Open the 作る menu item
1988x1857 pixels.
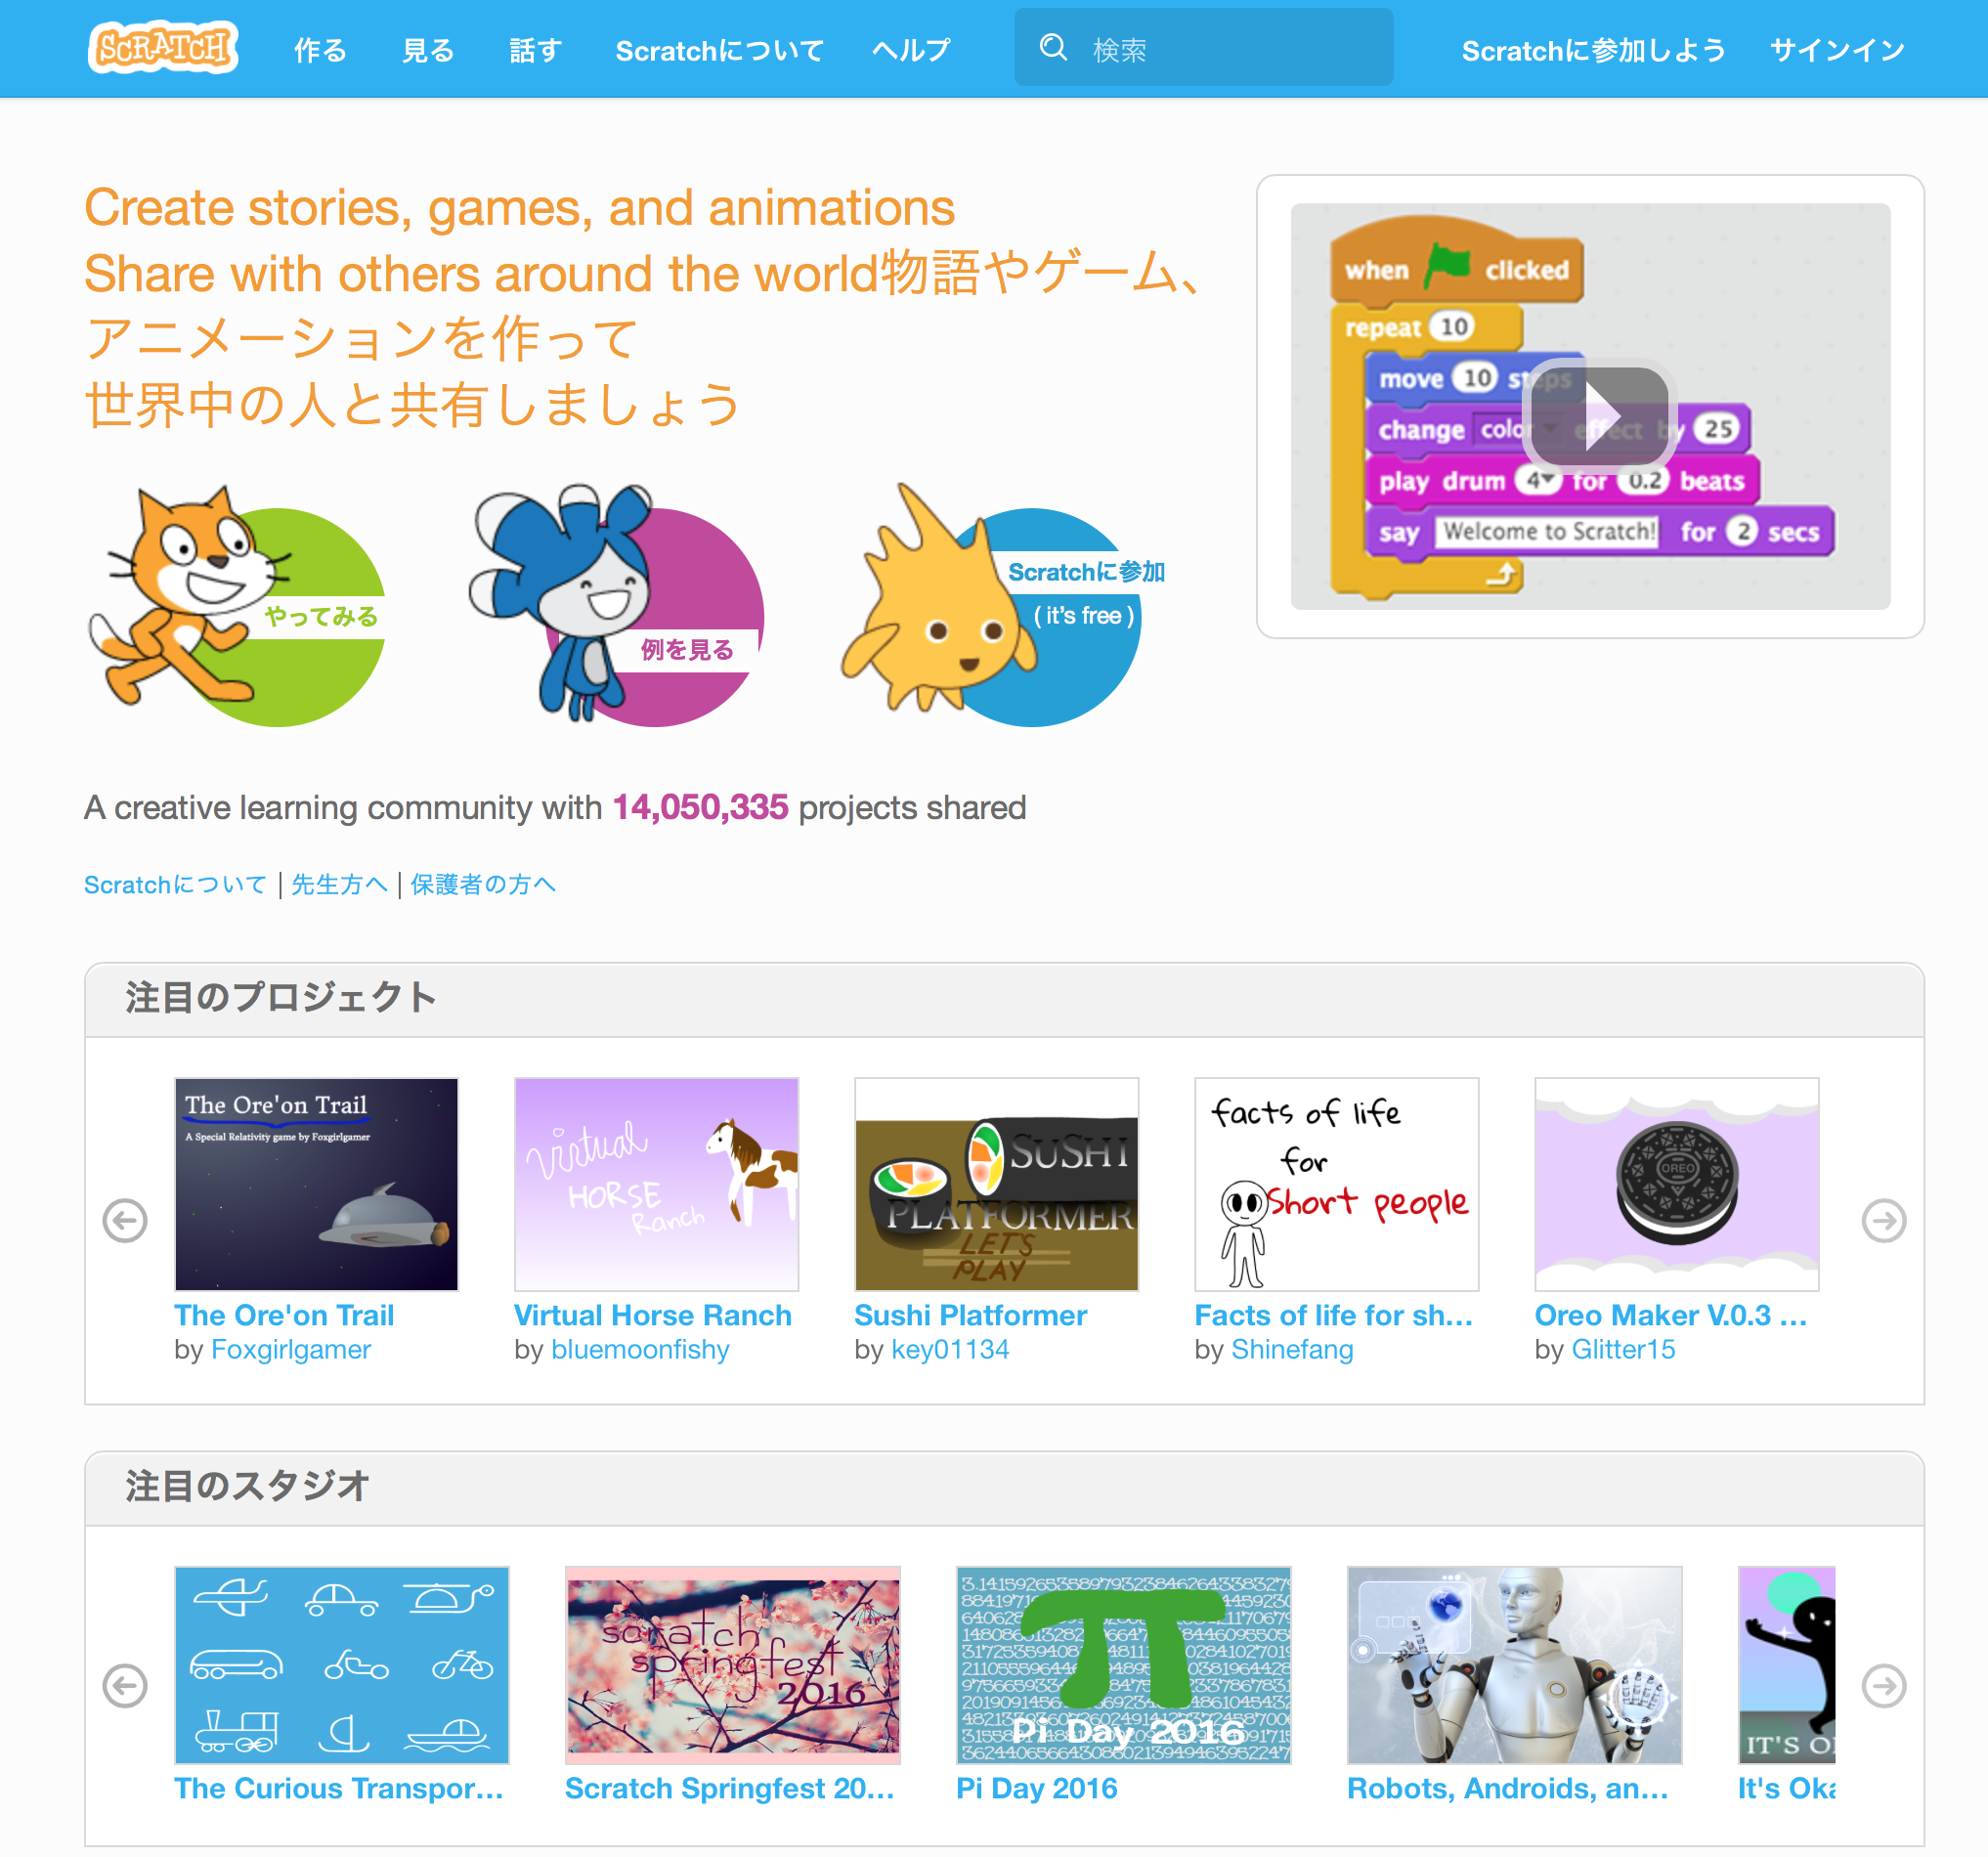(320, 50)
